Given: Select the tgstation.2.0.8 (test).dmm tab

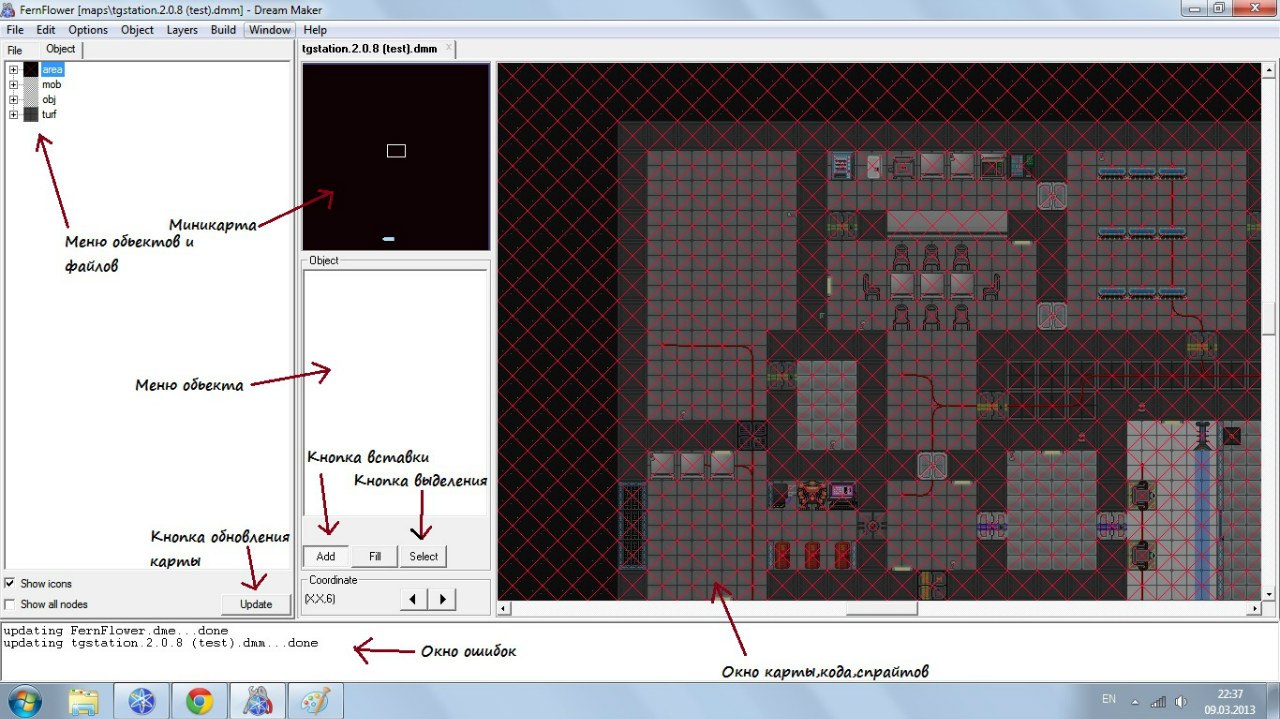Looking at the screenshot, I should 370,48.
